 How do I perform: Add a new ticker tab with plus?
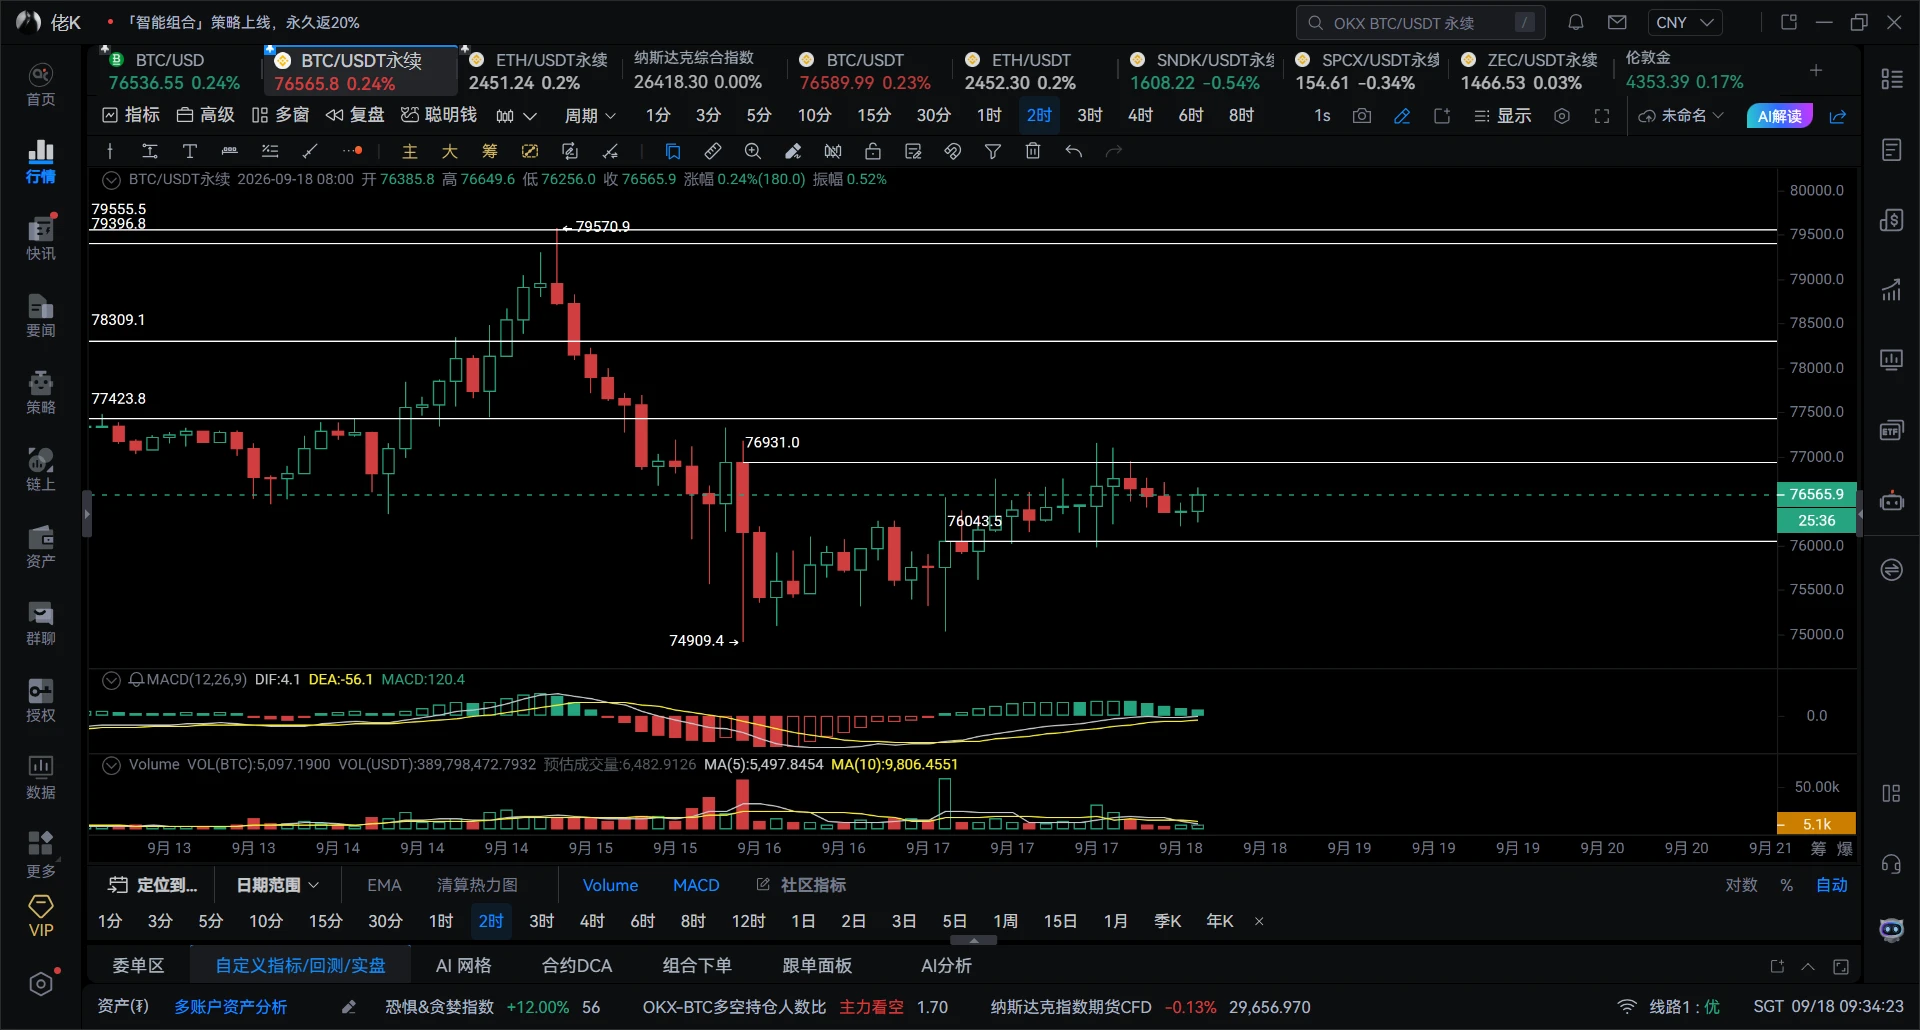(1816, 70)
